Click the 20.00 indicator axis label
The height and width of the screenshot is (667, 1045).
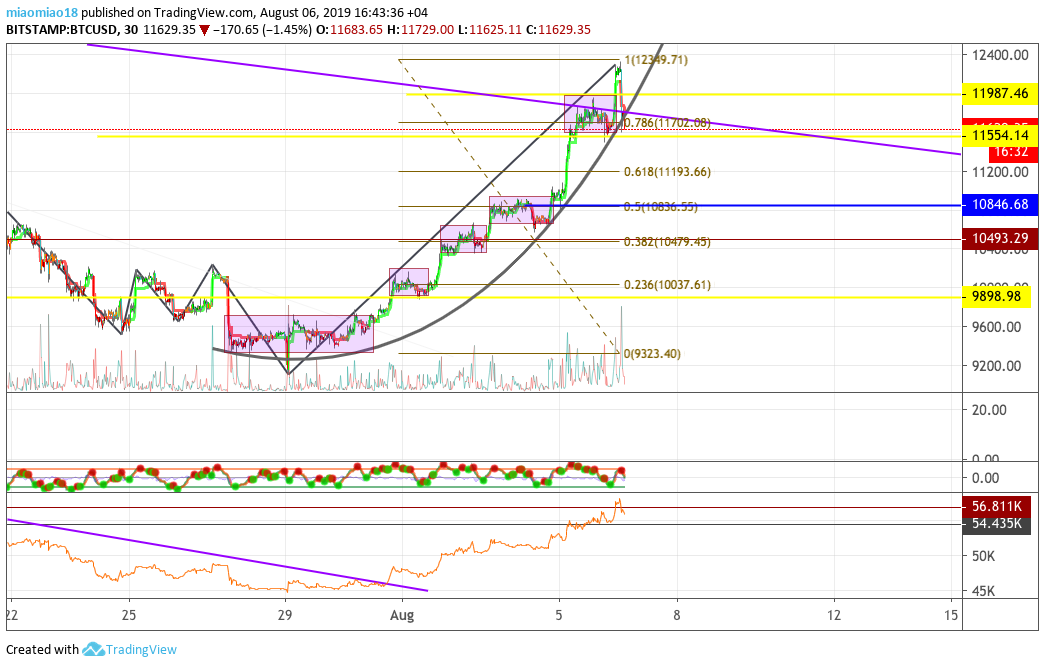(989, 410)
